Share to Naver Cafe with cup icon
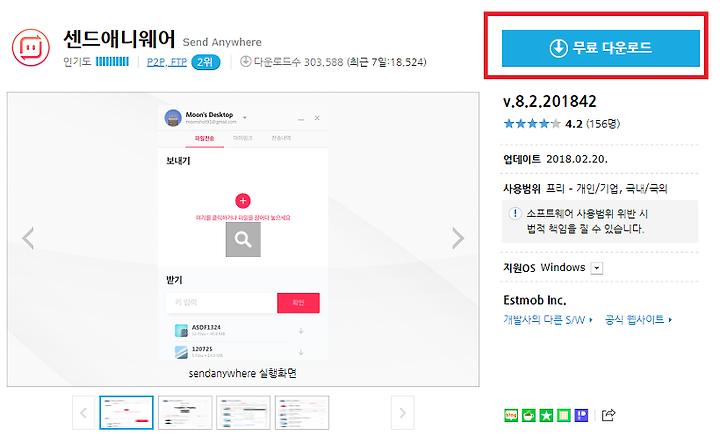720x443 pixels. [x=529, y=415]
